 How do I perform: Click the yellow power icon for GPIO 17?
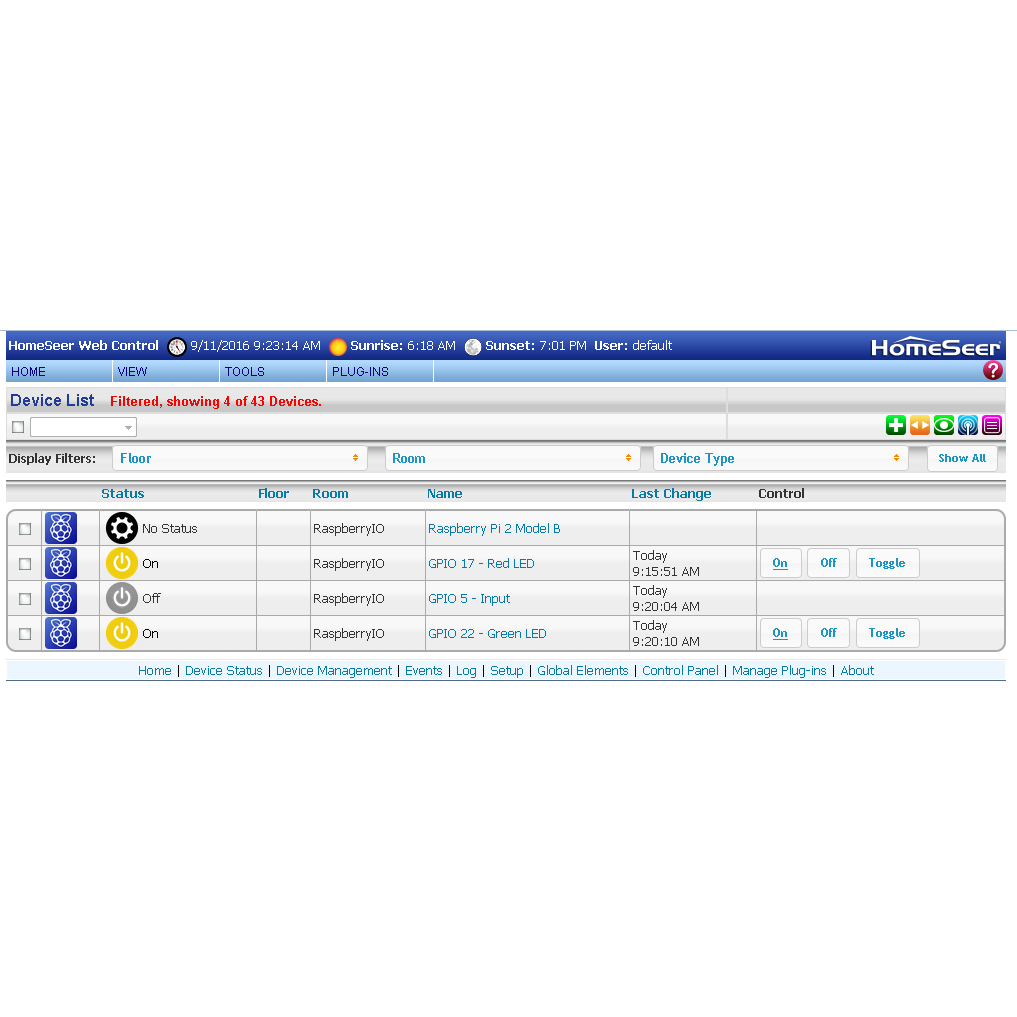click(121, 563)
